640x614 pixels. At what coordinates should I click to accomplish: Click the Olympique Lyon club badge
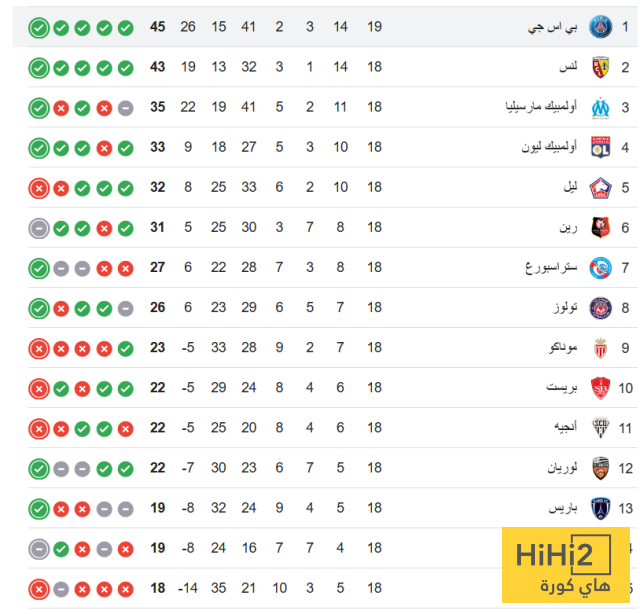[x=601, y=147]
